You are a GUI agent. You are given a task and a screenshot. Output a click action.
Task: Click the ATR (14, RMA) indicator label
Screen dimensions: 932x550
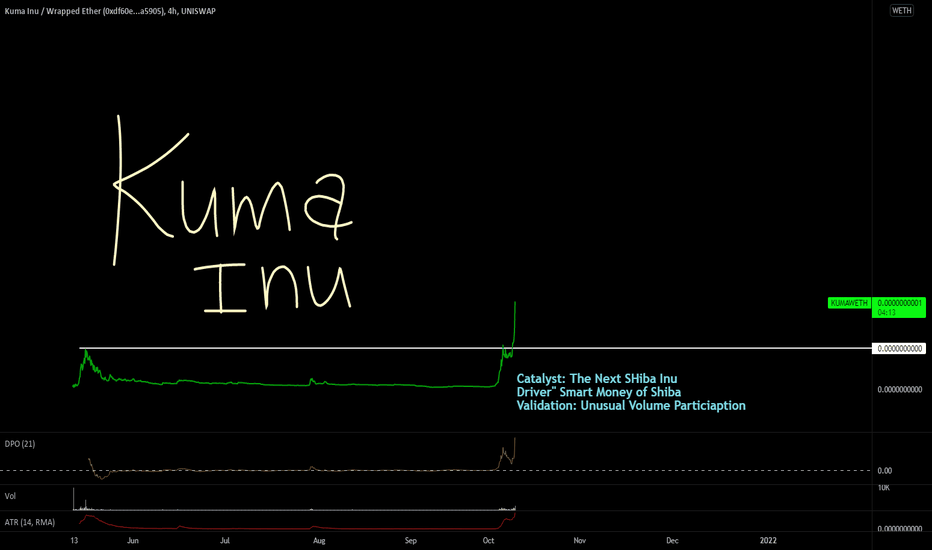click(x=30, y=522)
